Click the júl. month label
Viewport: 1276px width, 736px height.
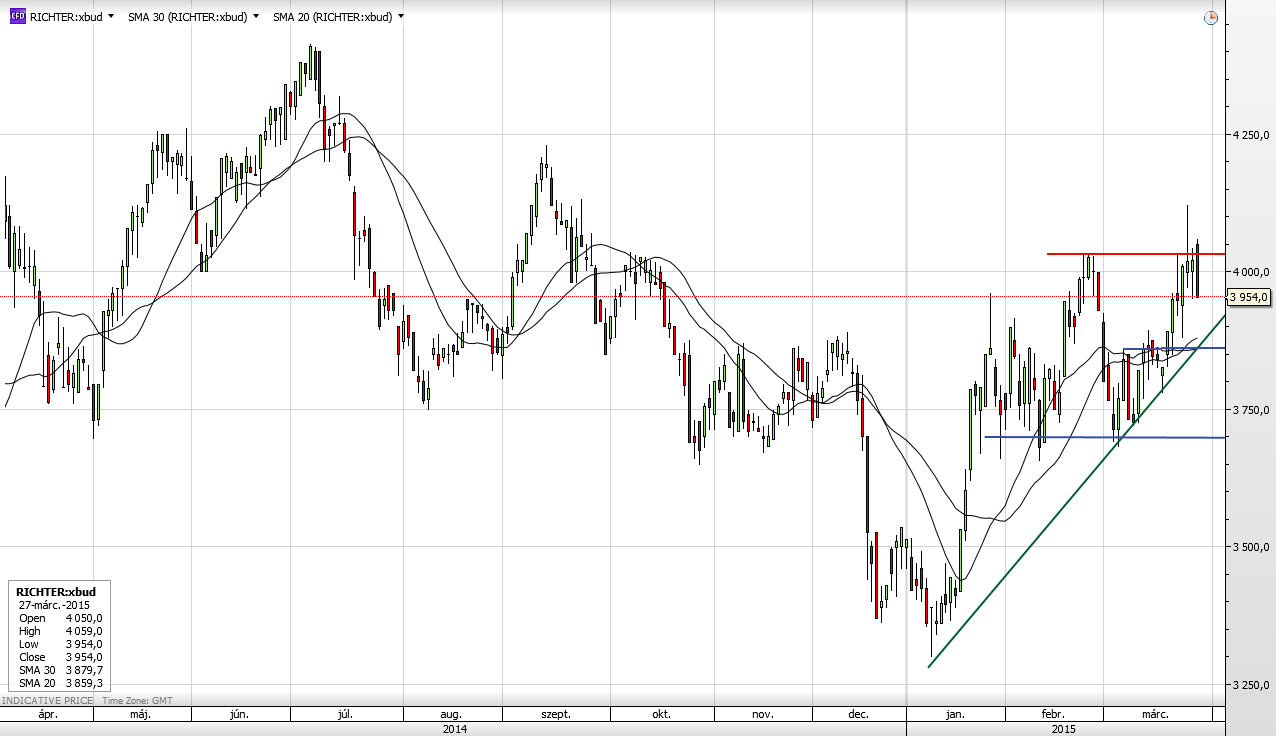347,714
